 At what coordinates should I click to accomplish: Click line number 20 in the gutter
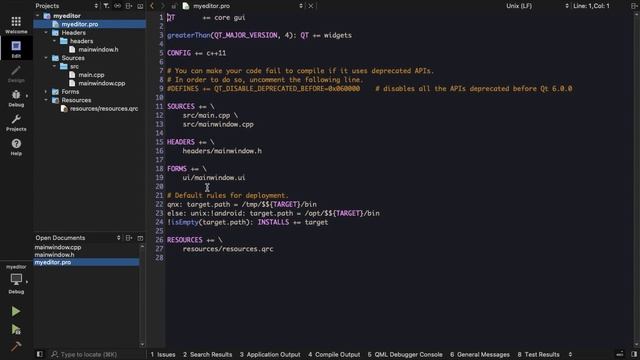[x=159, y=187]
